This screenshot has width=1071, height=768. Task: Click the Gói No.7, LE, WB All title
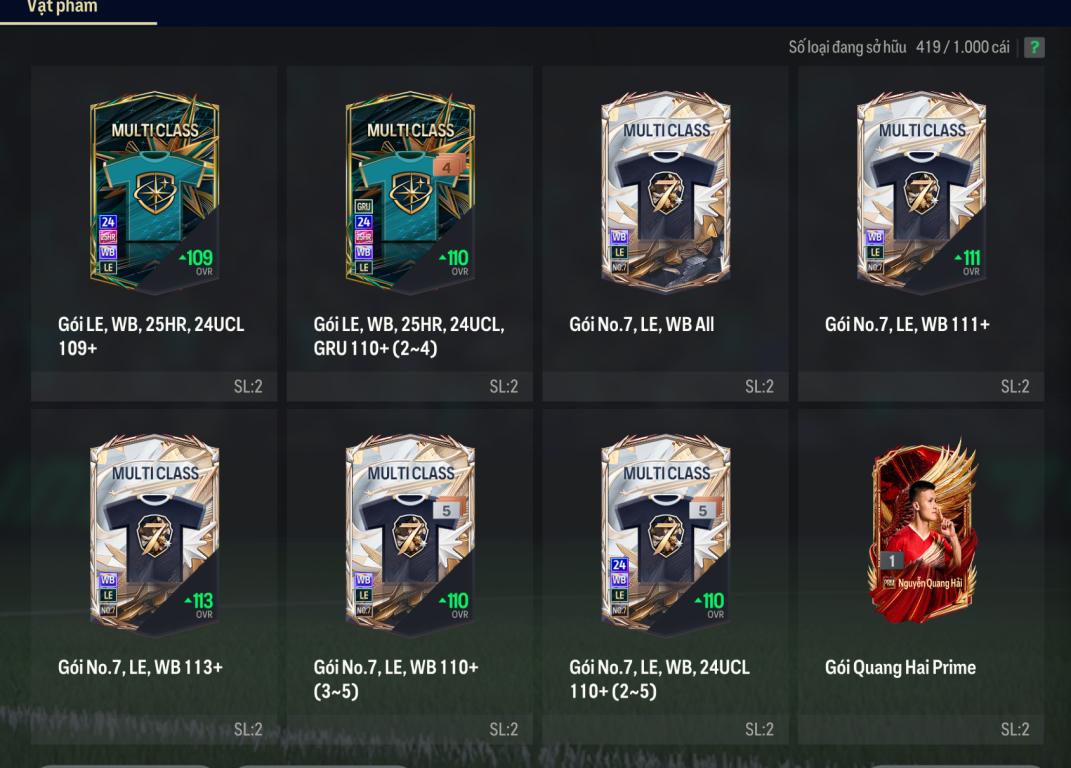(x=642, y=325)
